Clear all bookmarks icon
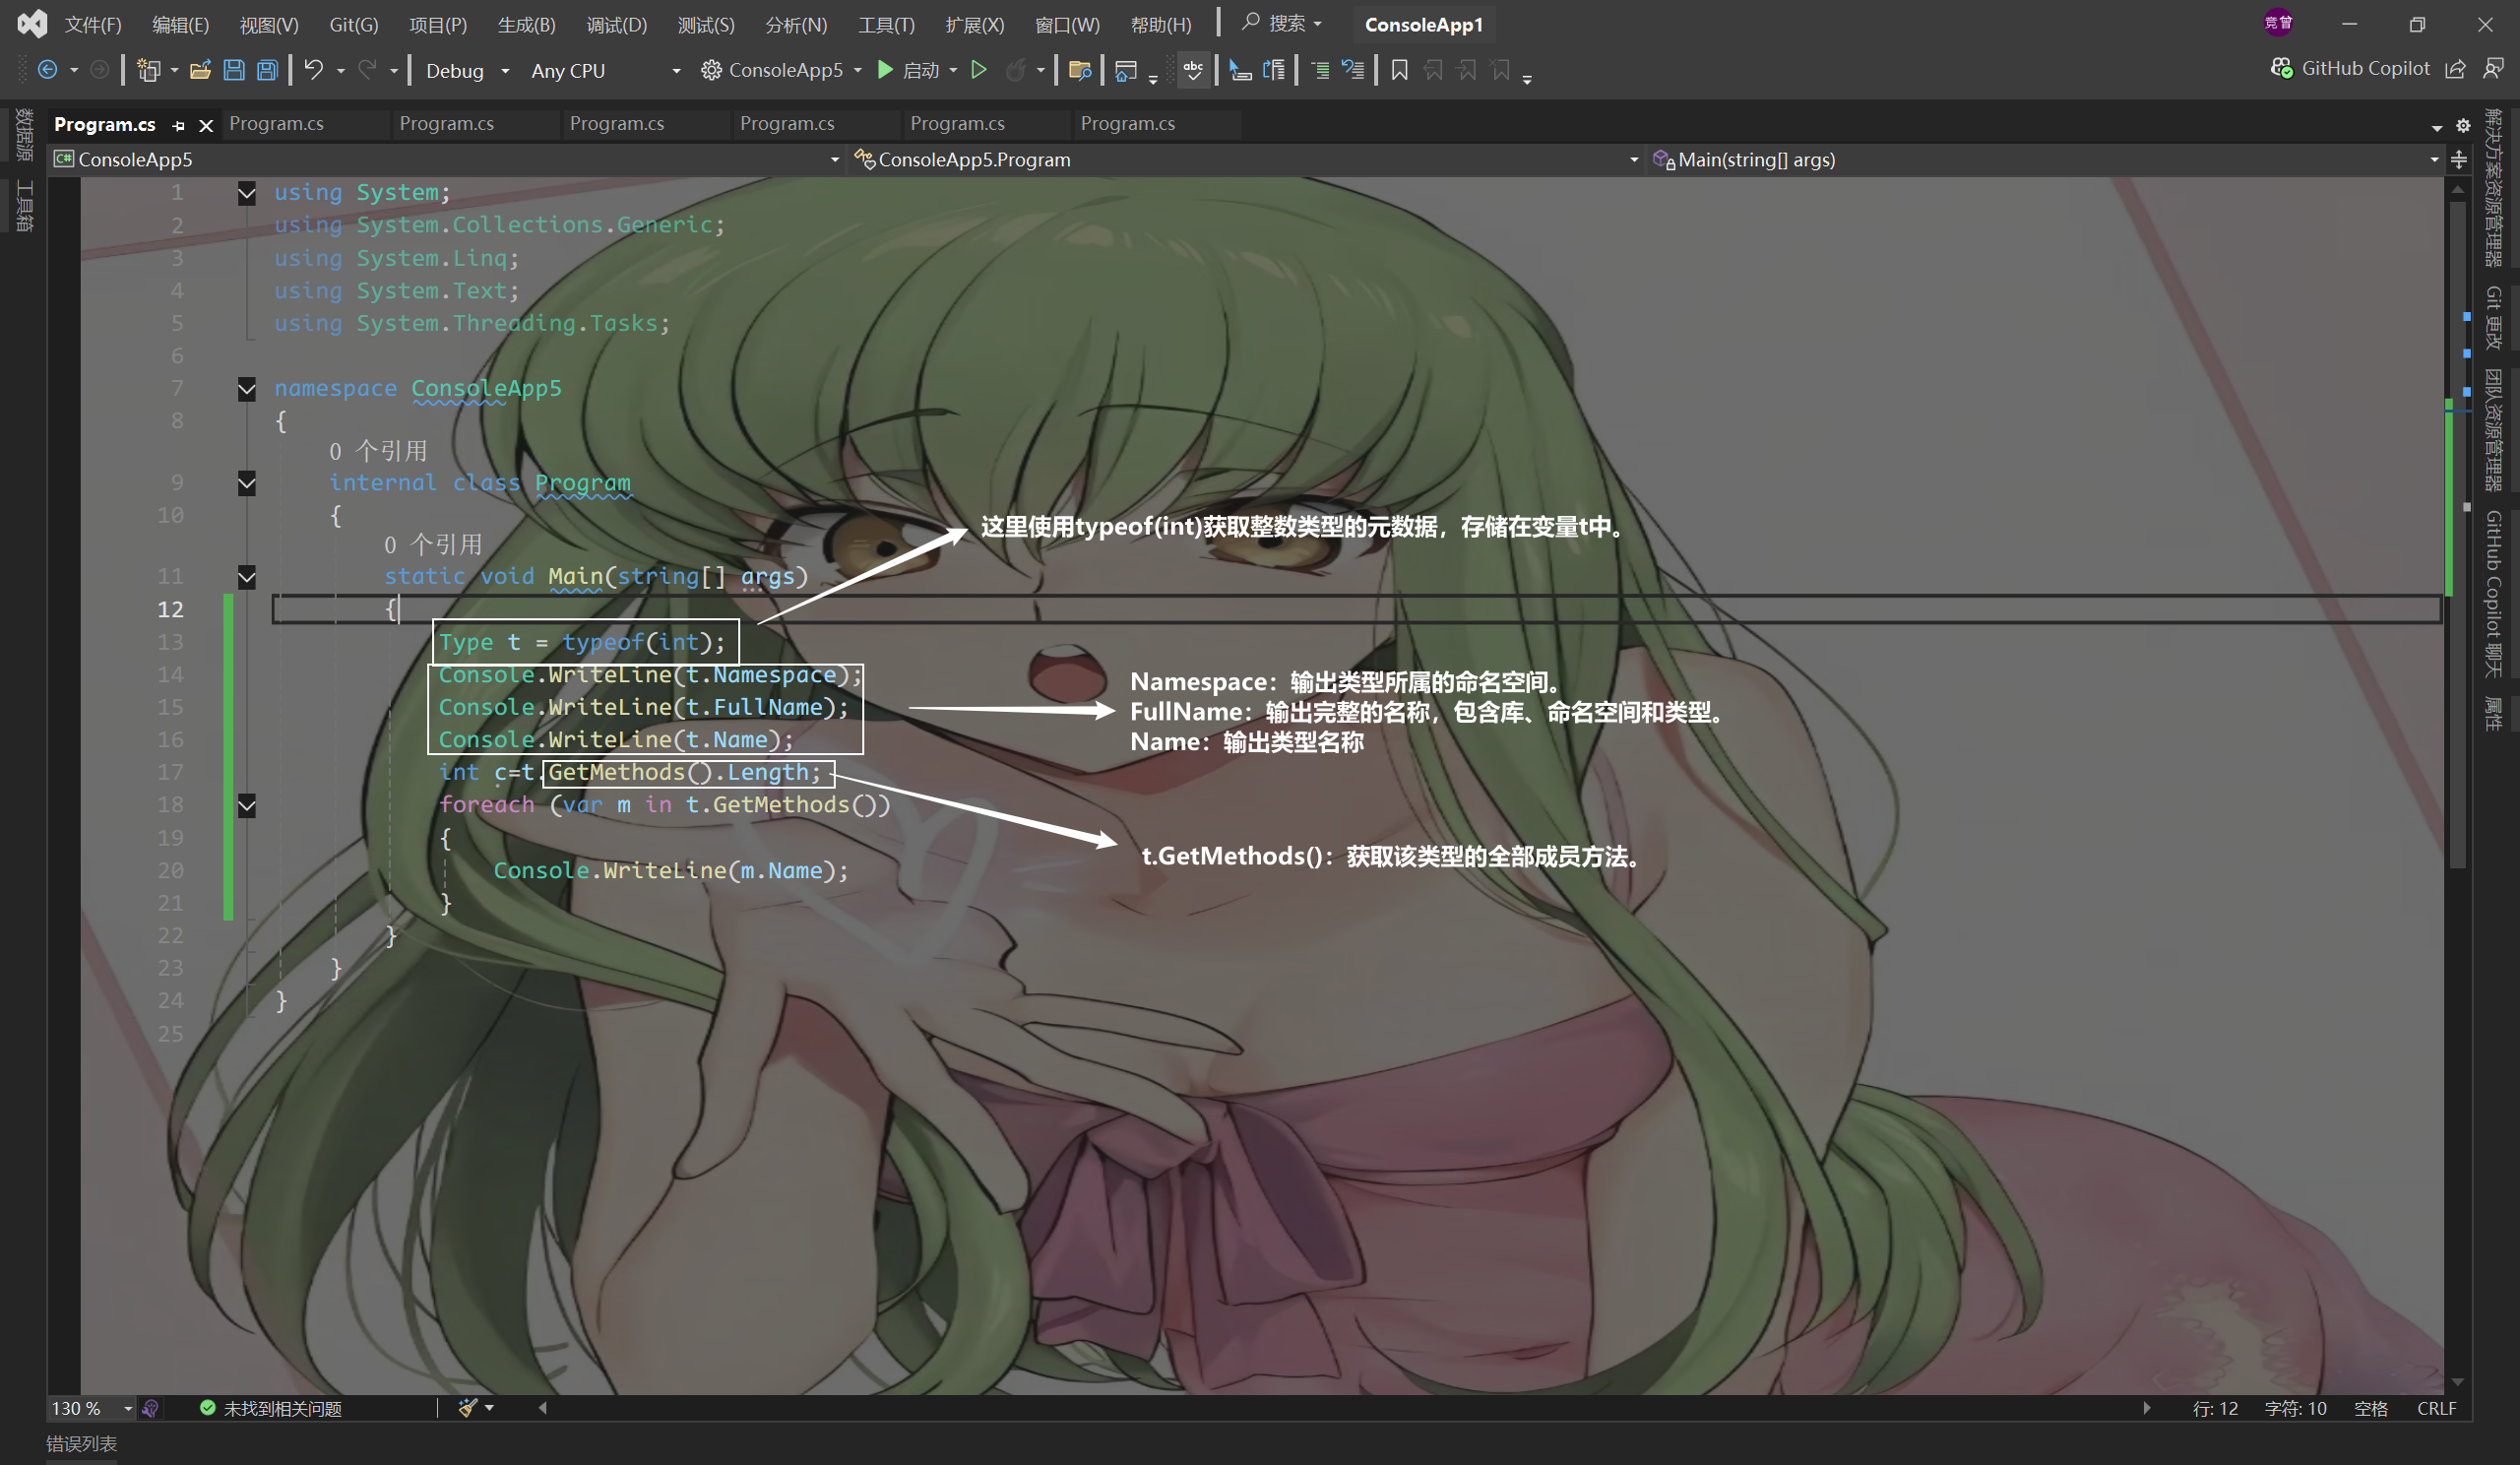2520x1465 pixels. point(1501,70)
